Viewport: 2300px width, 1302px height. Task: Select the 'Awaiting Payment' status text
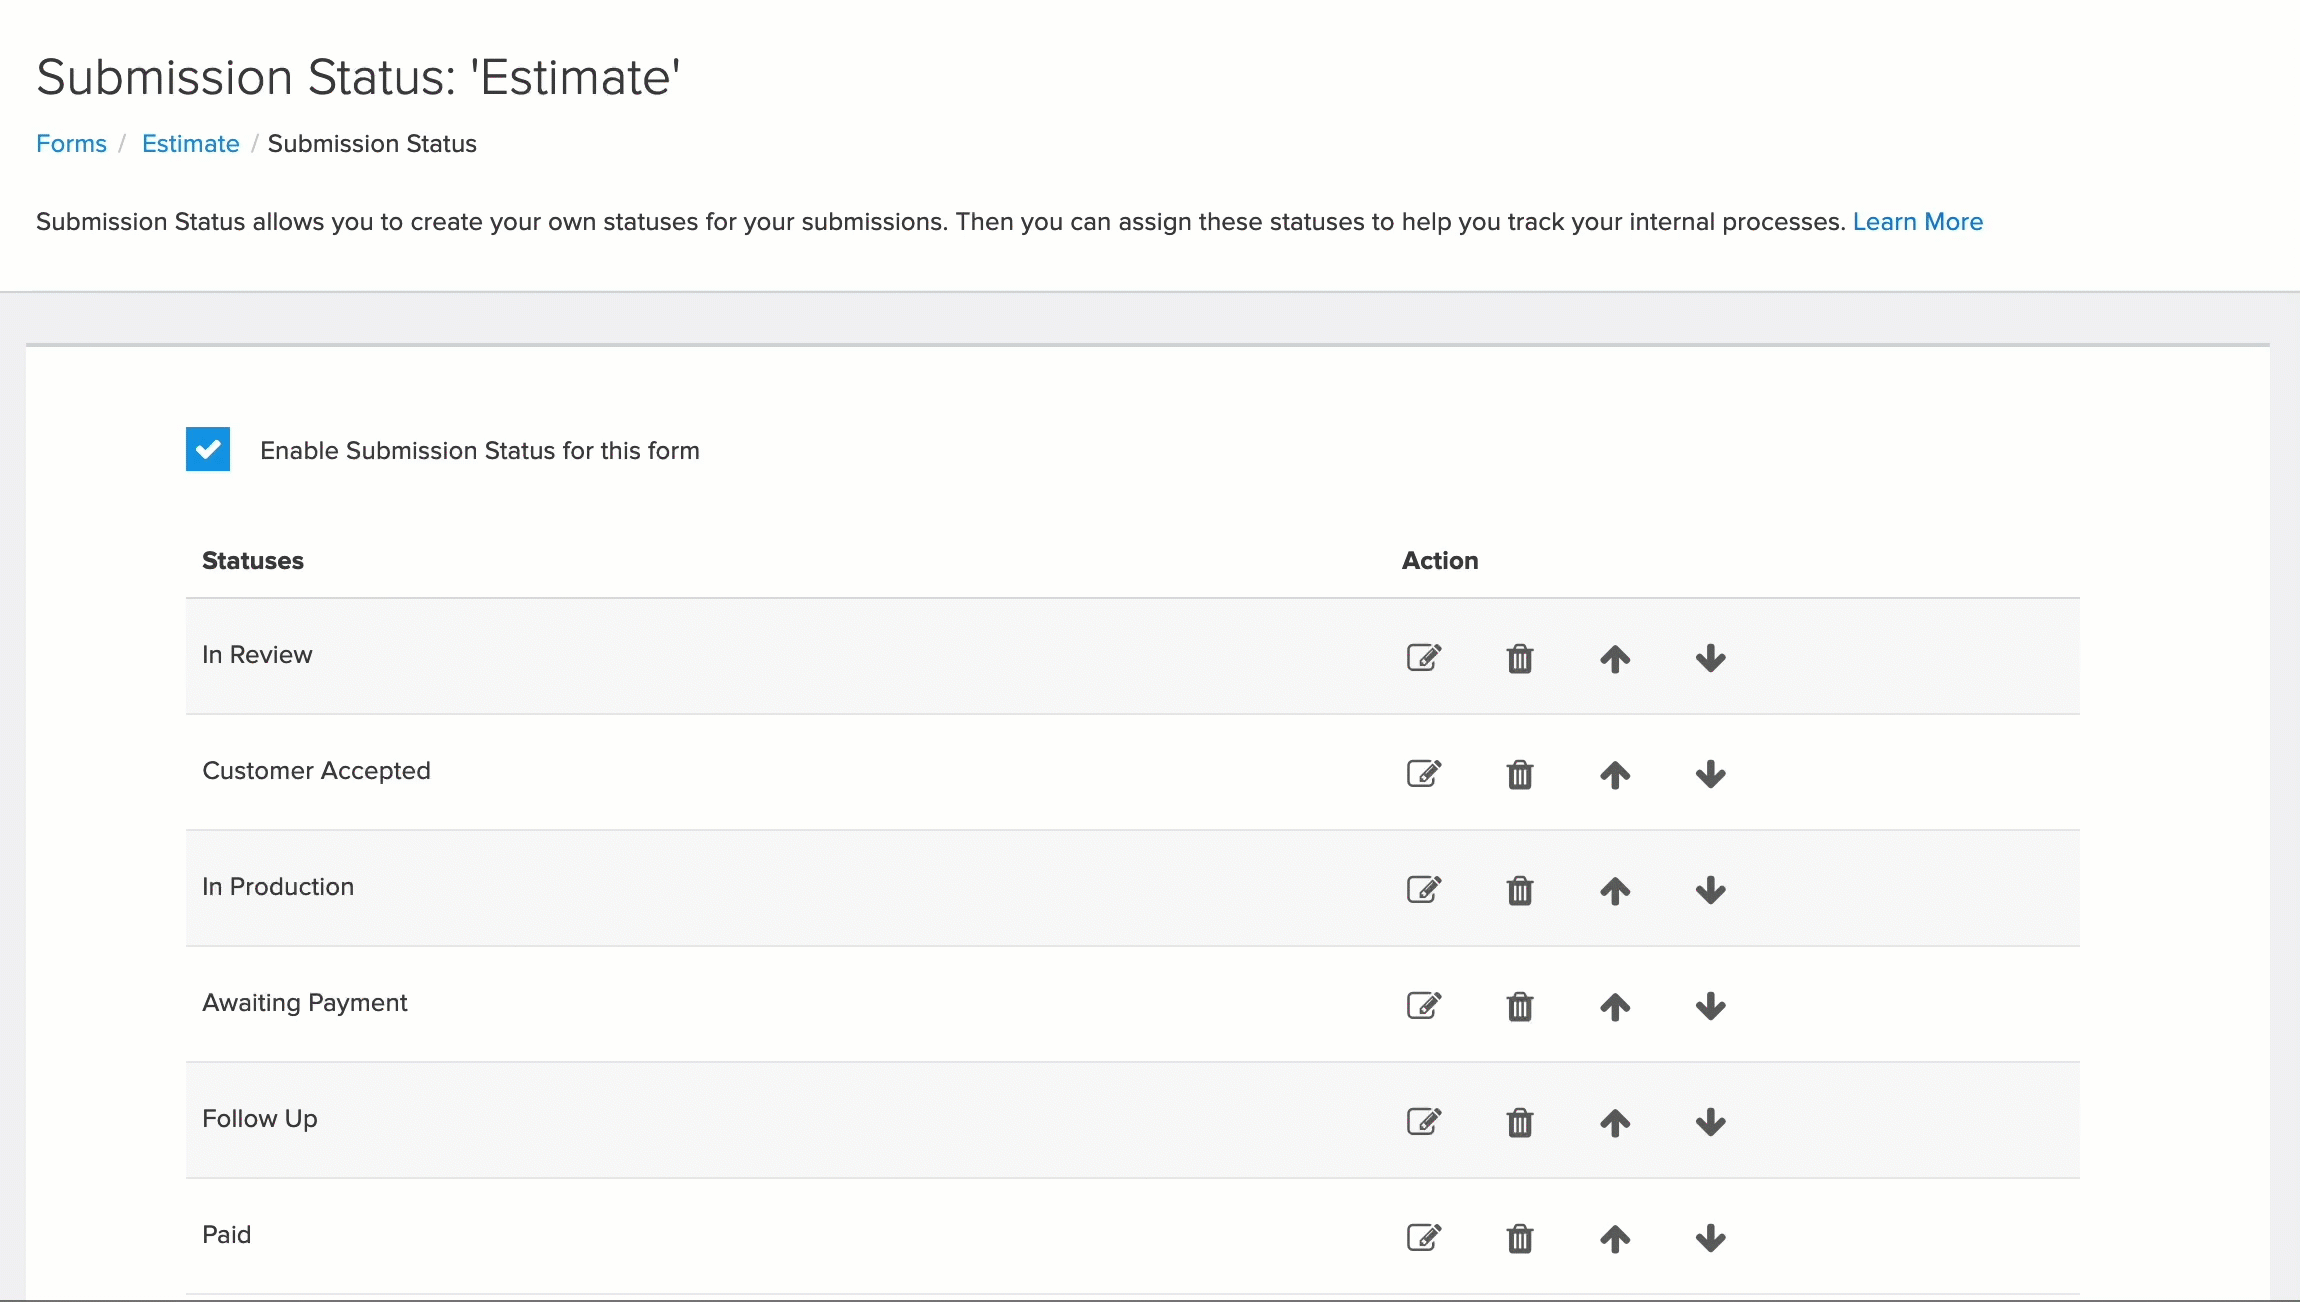305,1002
